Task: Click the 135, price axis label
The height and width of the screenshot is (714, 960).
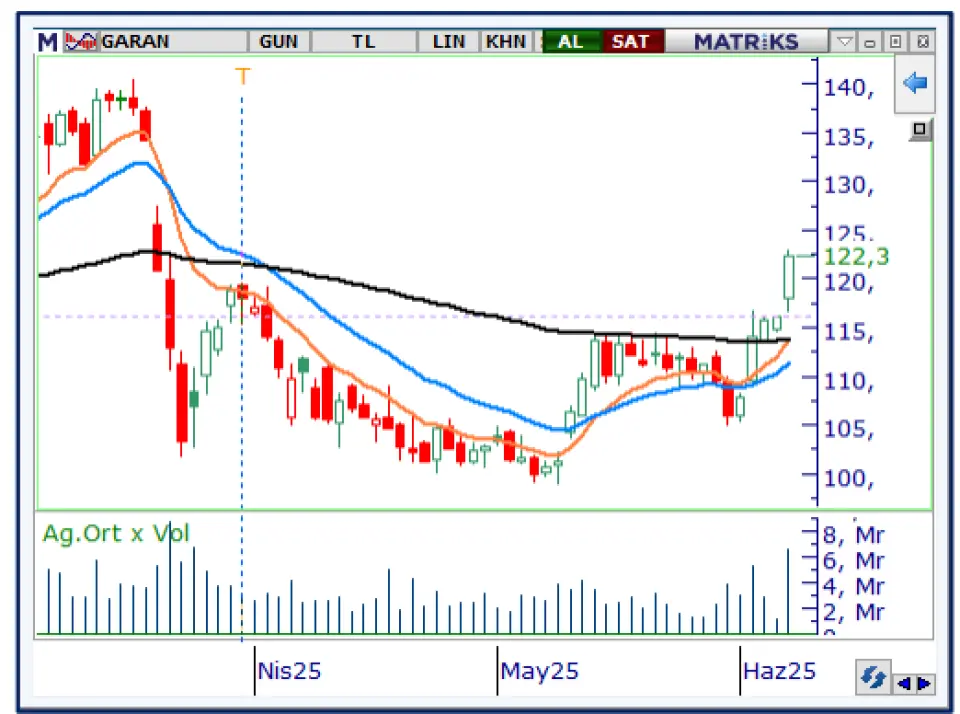Action: (x=849, y=138)
